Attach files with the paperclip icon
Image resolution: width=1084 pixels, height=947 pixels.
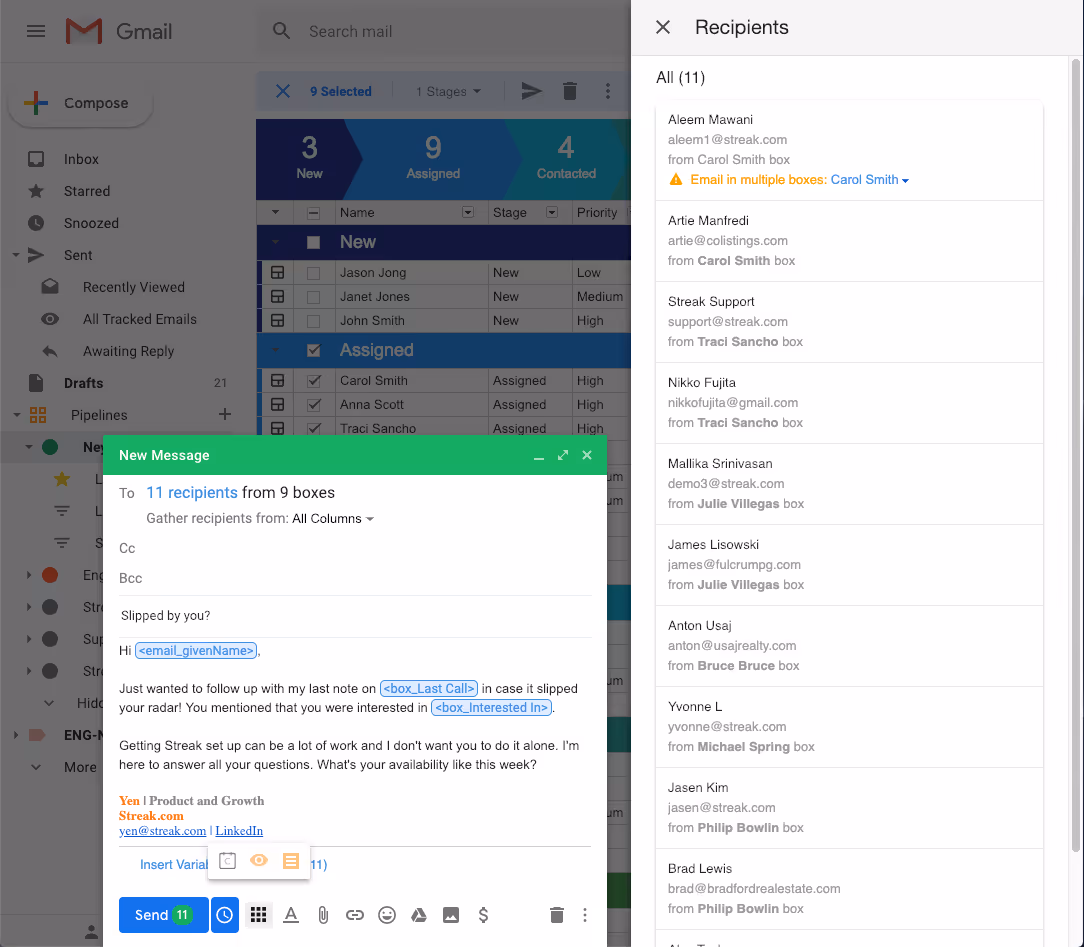pos(323,915)
